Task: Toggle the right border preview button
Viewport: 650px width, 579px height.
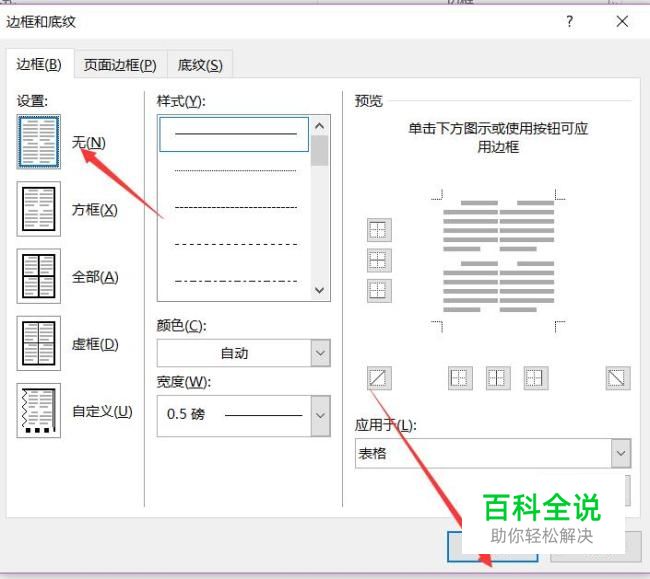Action: click(x=536, y=378)
